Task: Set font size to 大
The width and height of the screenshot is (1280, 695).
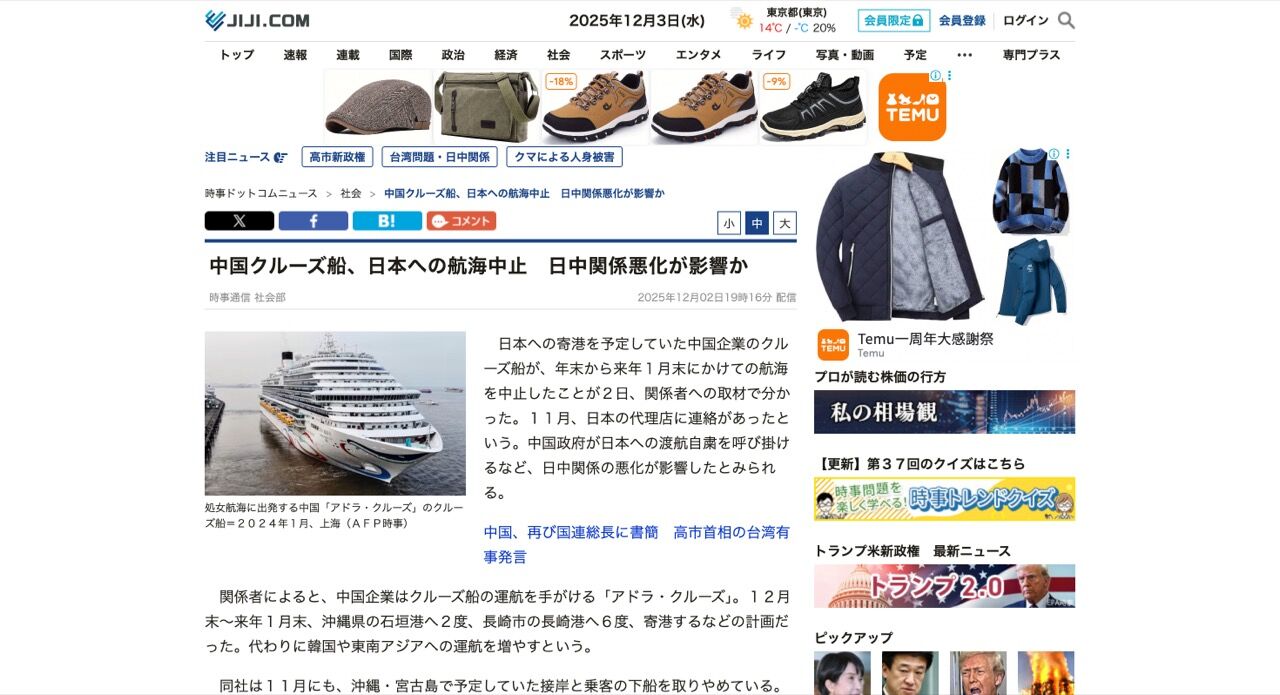Action: pyautogui.click(x=785, y=223)
